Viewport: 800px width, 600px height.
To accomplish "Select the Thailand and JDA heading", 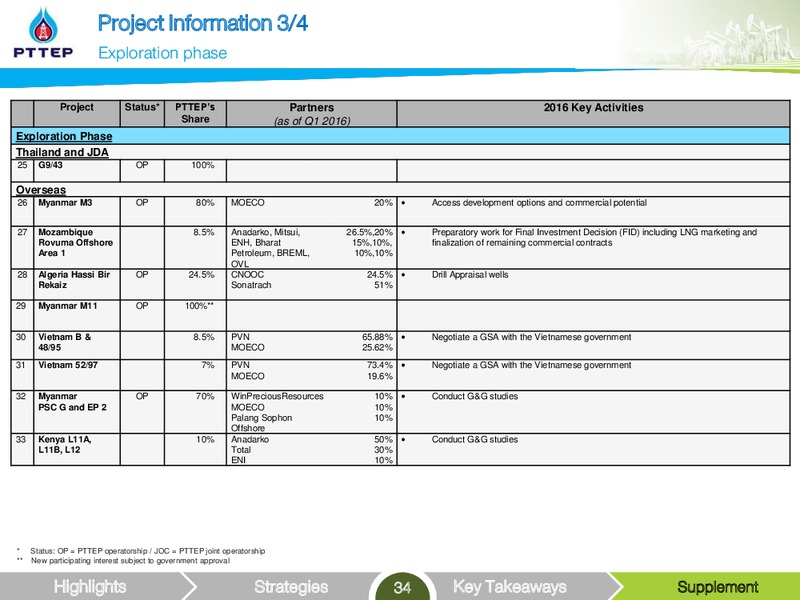I will pyautogui.click(x=62, y=152).
